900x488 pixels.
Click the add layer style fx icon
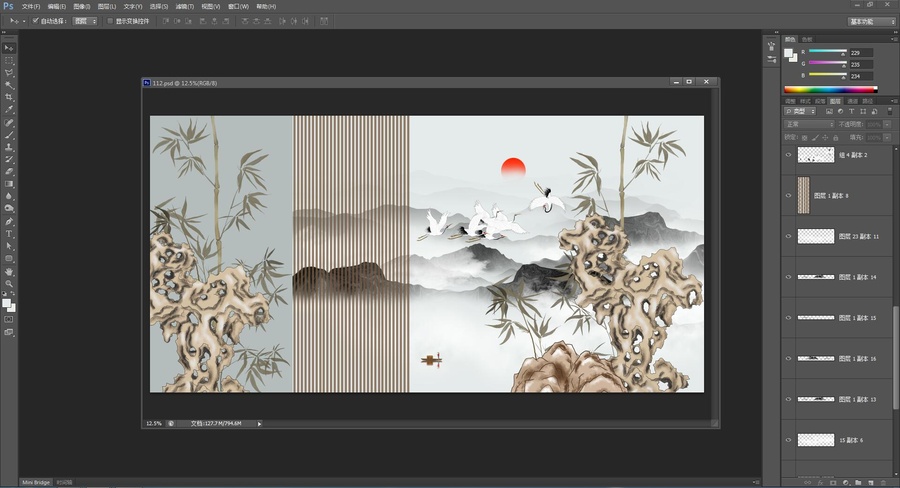[820, 483]
